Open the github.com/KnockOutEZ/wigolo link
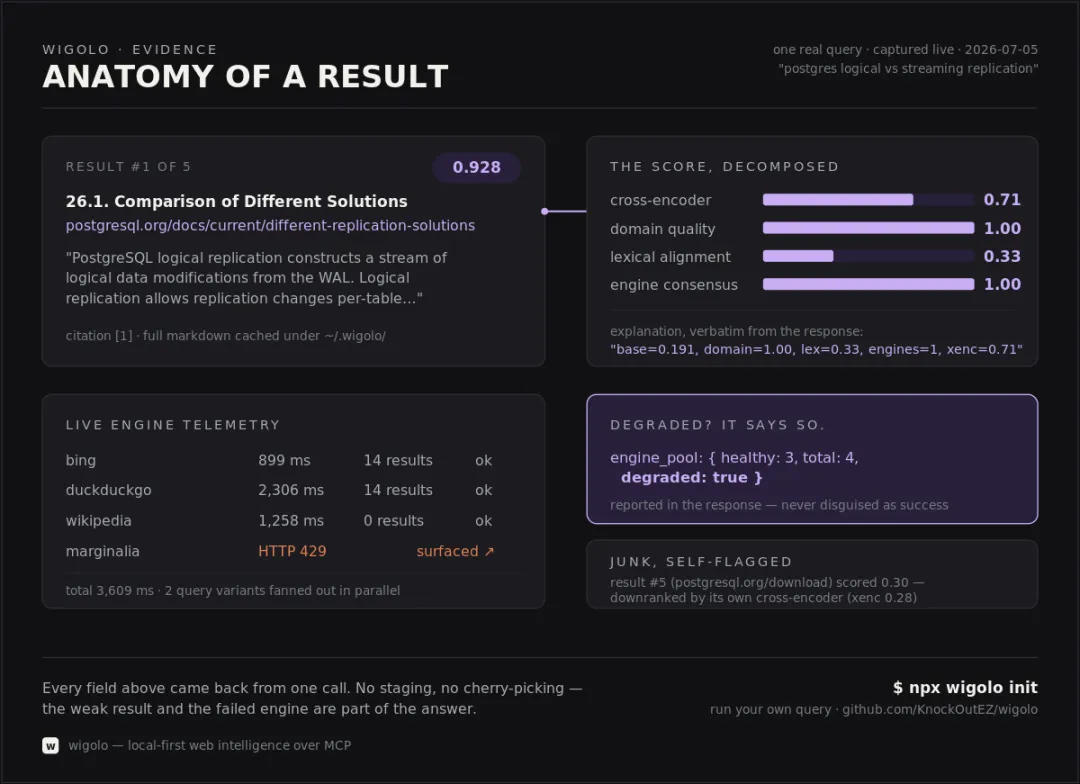Image resolution: width=1080 pixels, height=784 pixels. pos(939,710)
